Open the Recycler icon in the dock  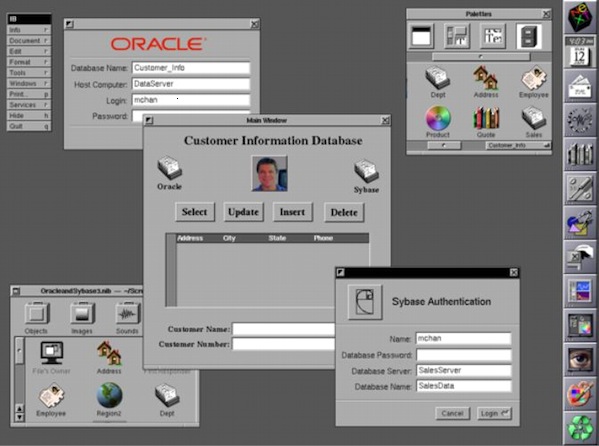(580, 427)
